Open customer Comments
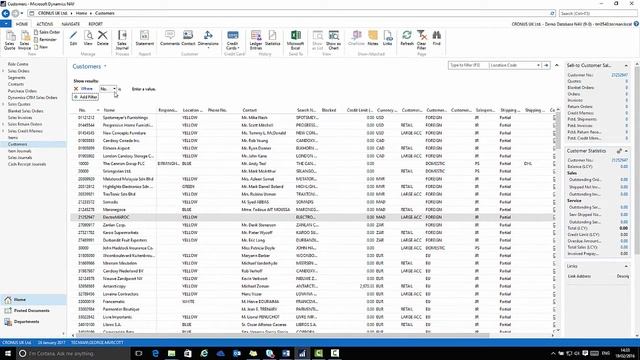The image size is (640, 360). [x=170, y=38]
